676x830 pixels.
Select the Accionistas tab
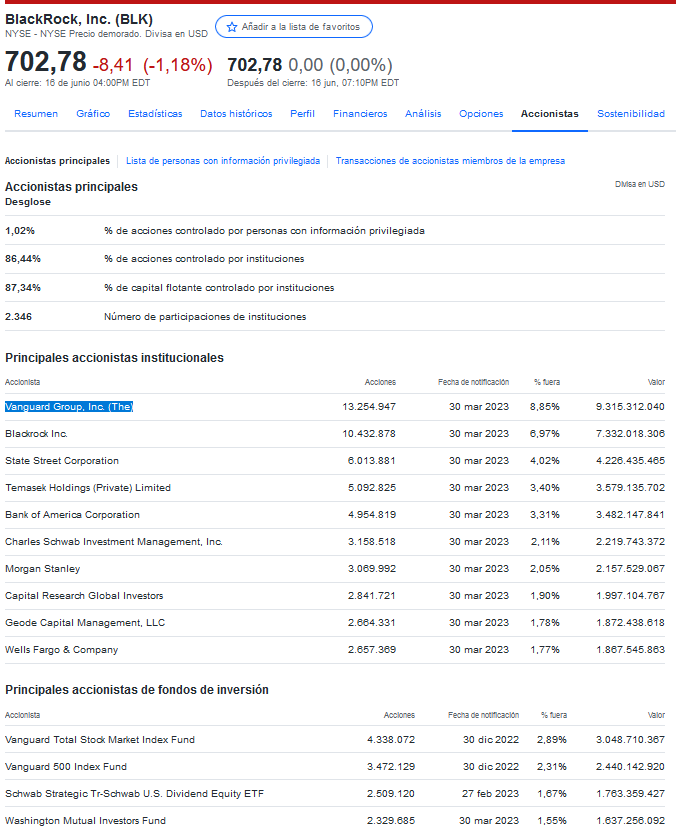[549, 114]
